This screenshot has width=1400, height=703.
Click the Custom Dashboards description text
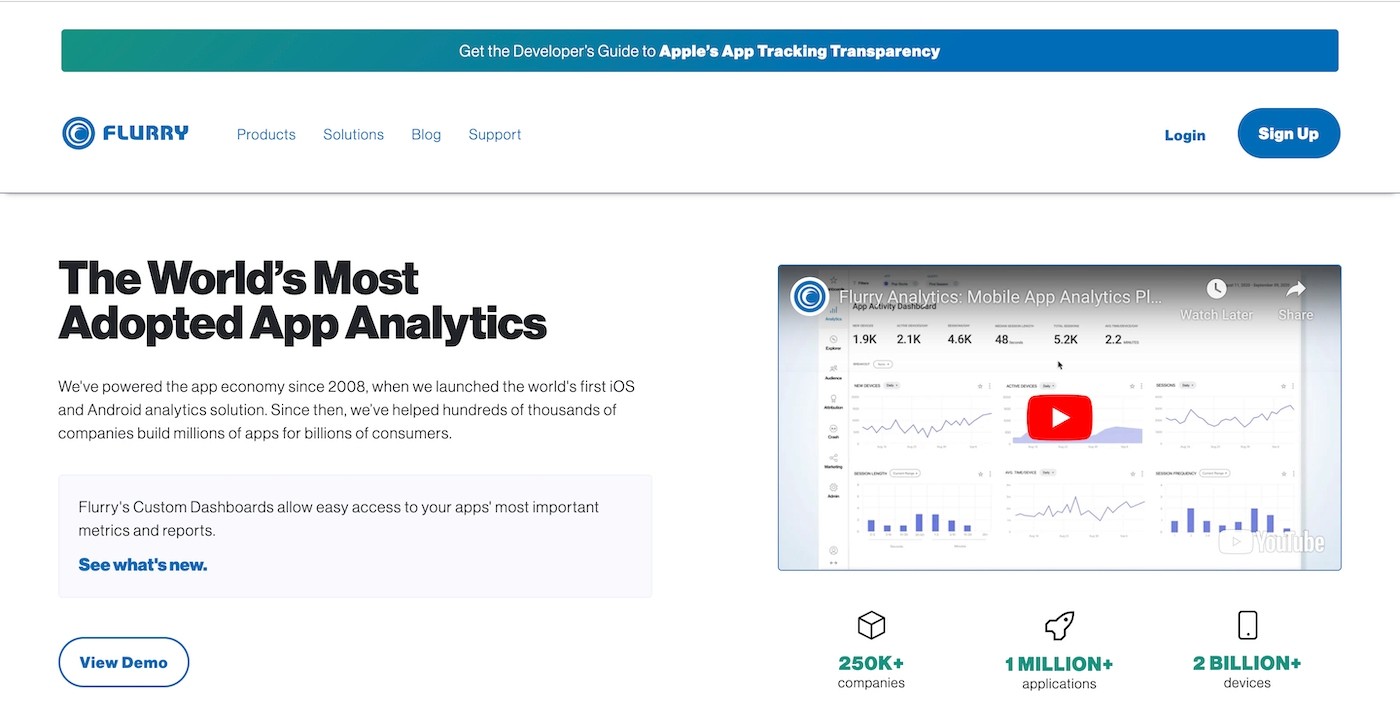tap(339, 519)
